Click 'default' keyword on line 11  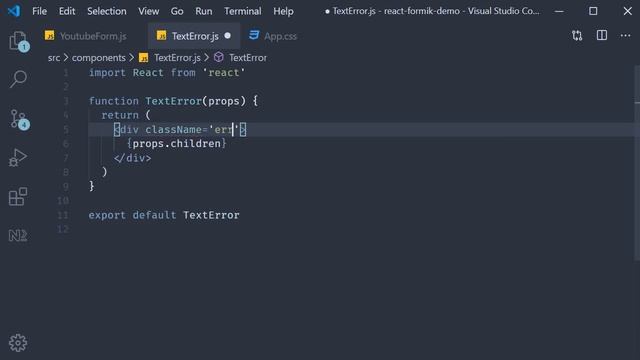coord(154,215)
